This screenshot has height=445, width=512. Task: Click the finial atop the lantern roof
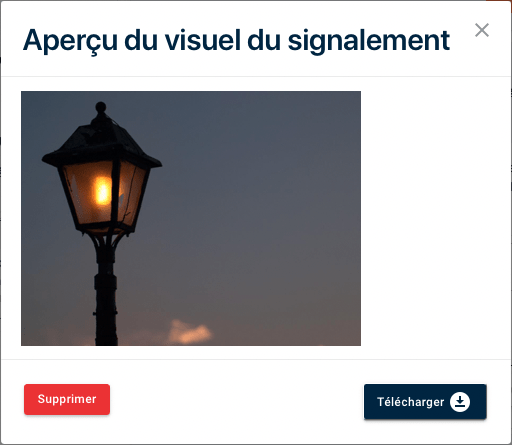pos(101,107)
